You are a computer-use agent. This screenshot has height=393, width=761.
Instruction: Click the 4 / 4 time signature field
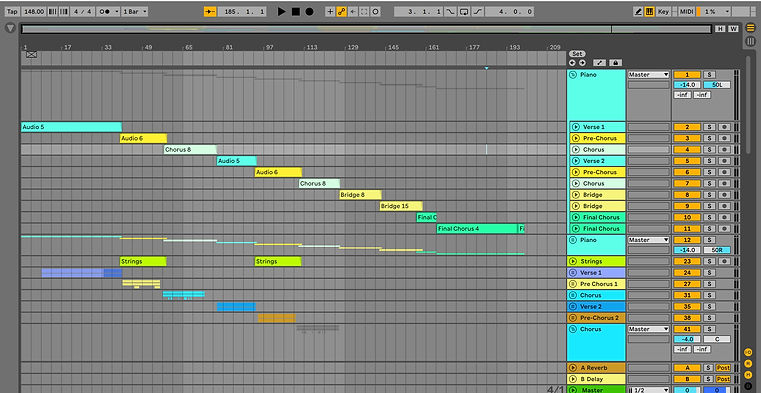[83, 12]
